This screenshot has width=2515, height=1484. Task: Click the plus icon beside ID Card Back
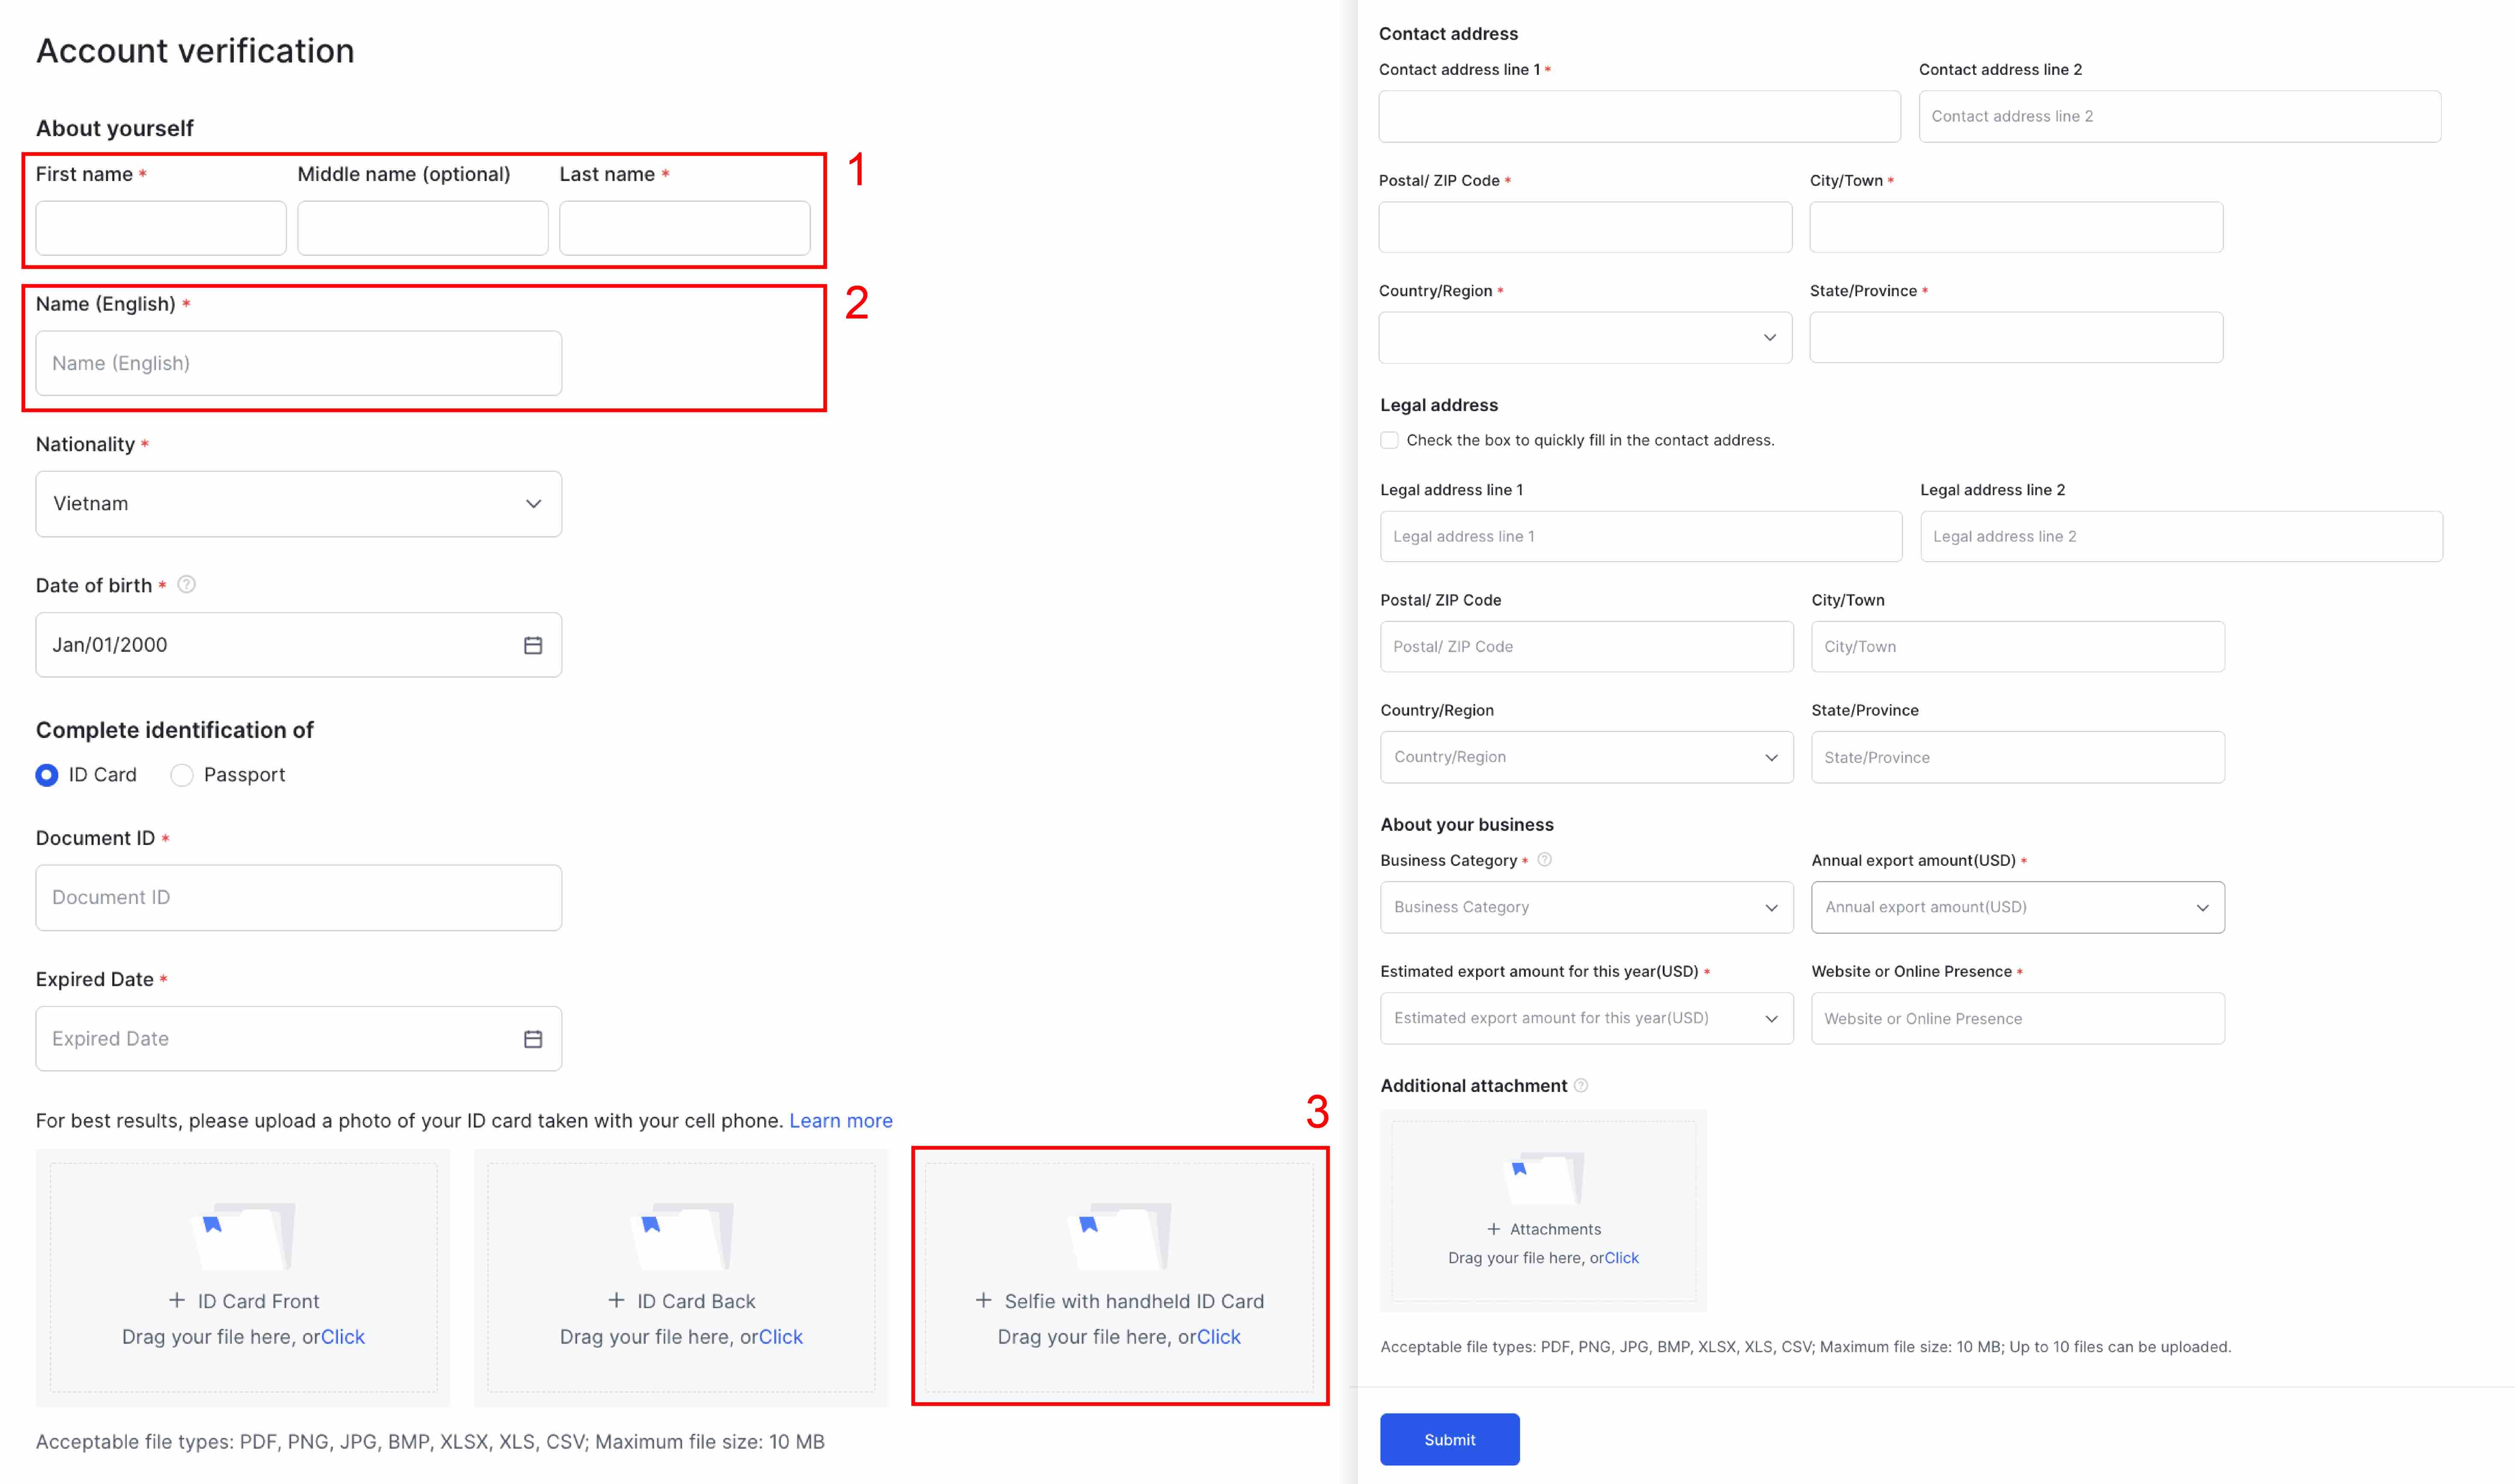point(616,1300)
